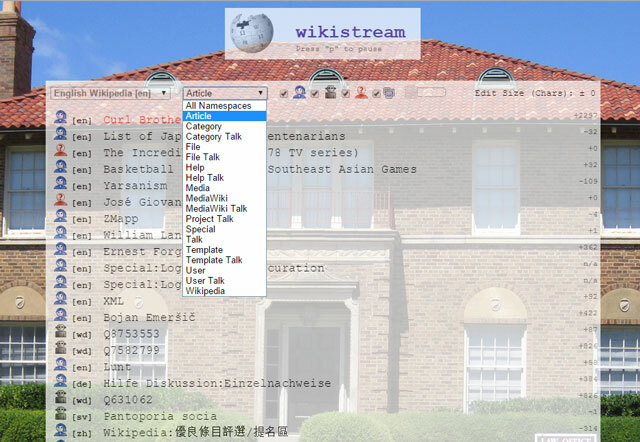
Task: Click user icon beside Curl Brothe row
Action: pyautogui.click(x=60, y=117)
